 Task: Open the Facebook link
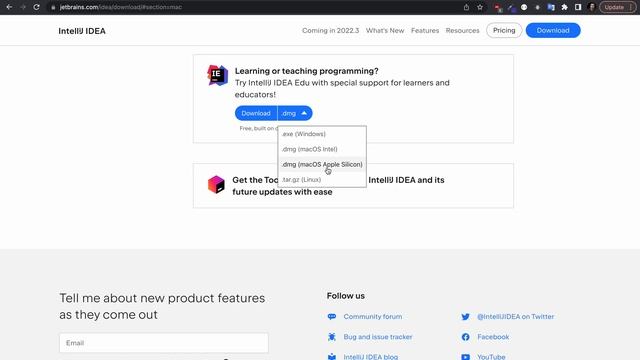493,337
